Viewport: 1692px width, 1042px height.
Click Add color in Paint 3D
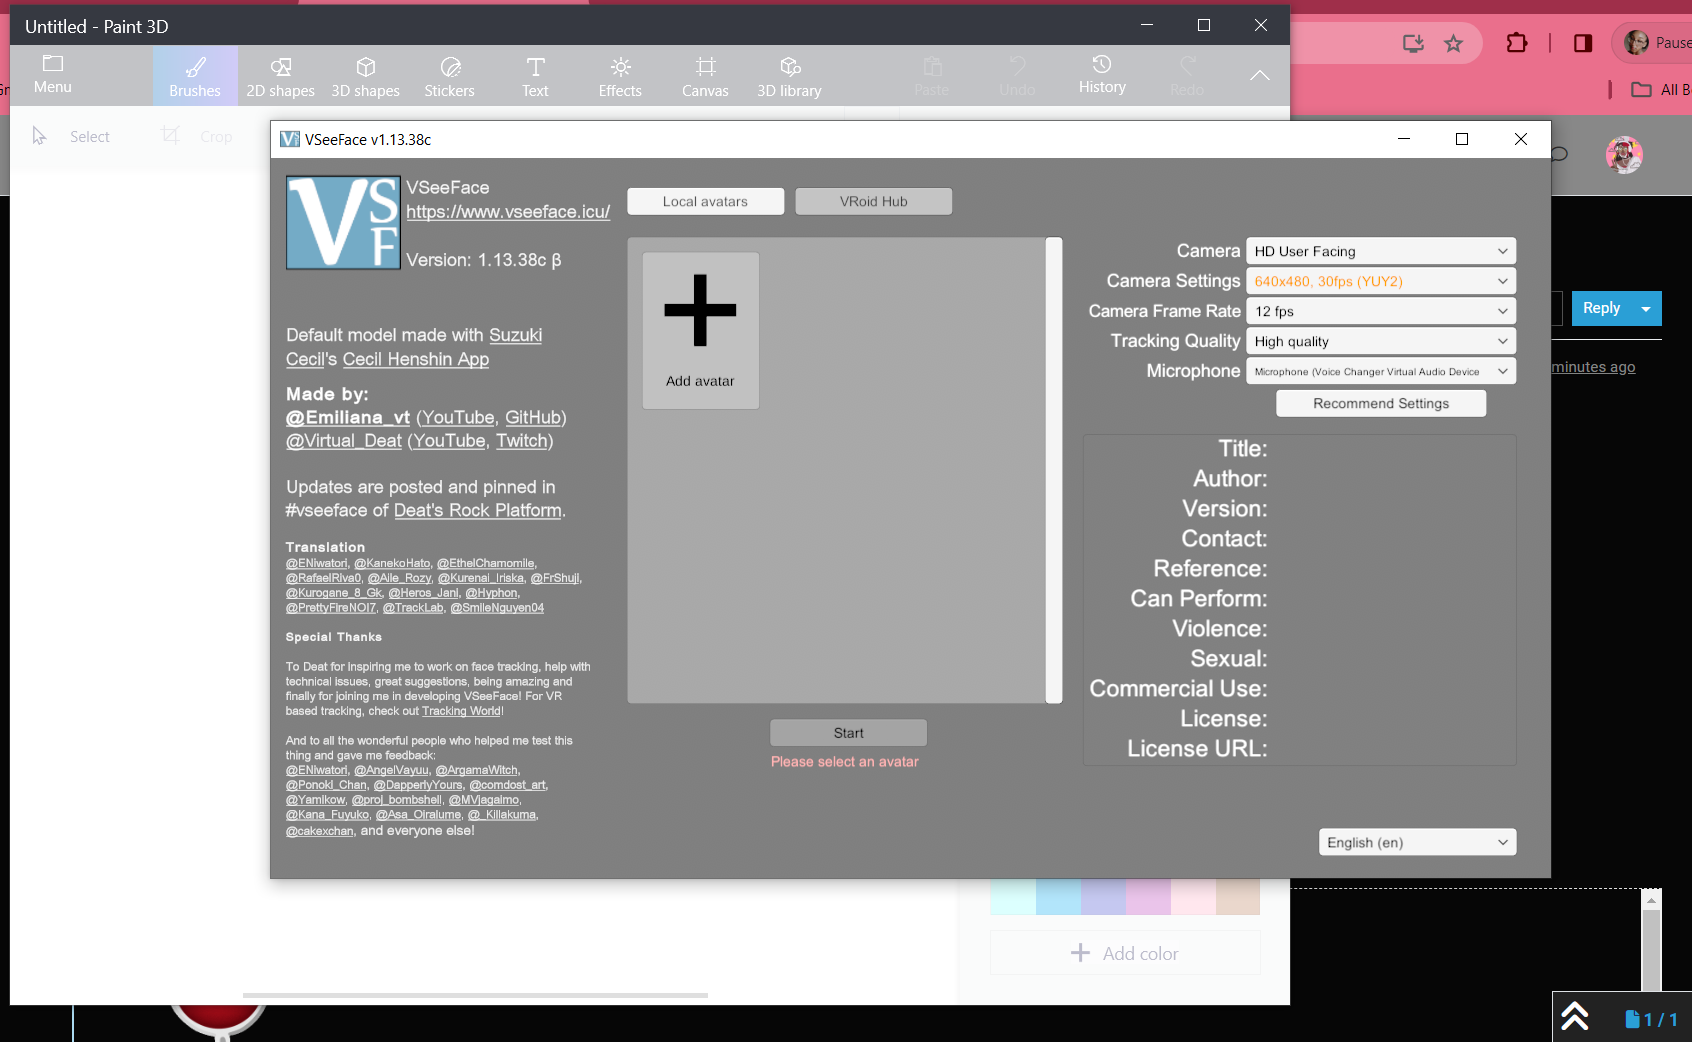pos(1125,953)
